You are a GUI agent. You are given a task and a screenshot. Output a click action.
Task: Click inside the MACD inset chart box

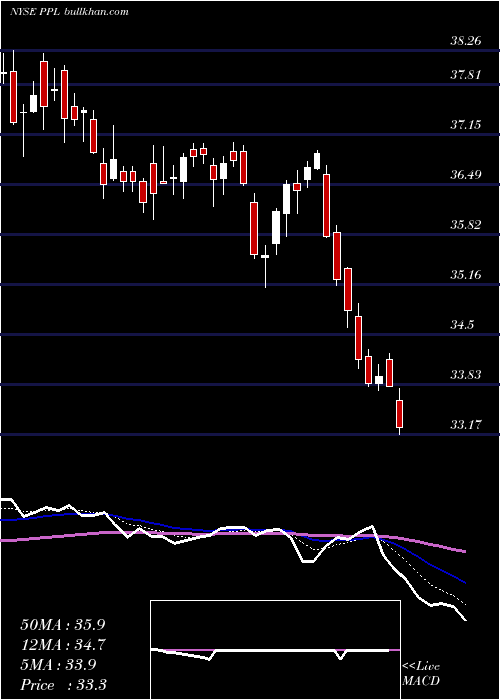(x=275, y=650)
